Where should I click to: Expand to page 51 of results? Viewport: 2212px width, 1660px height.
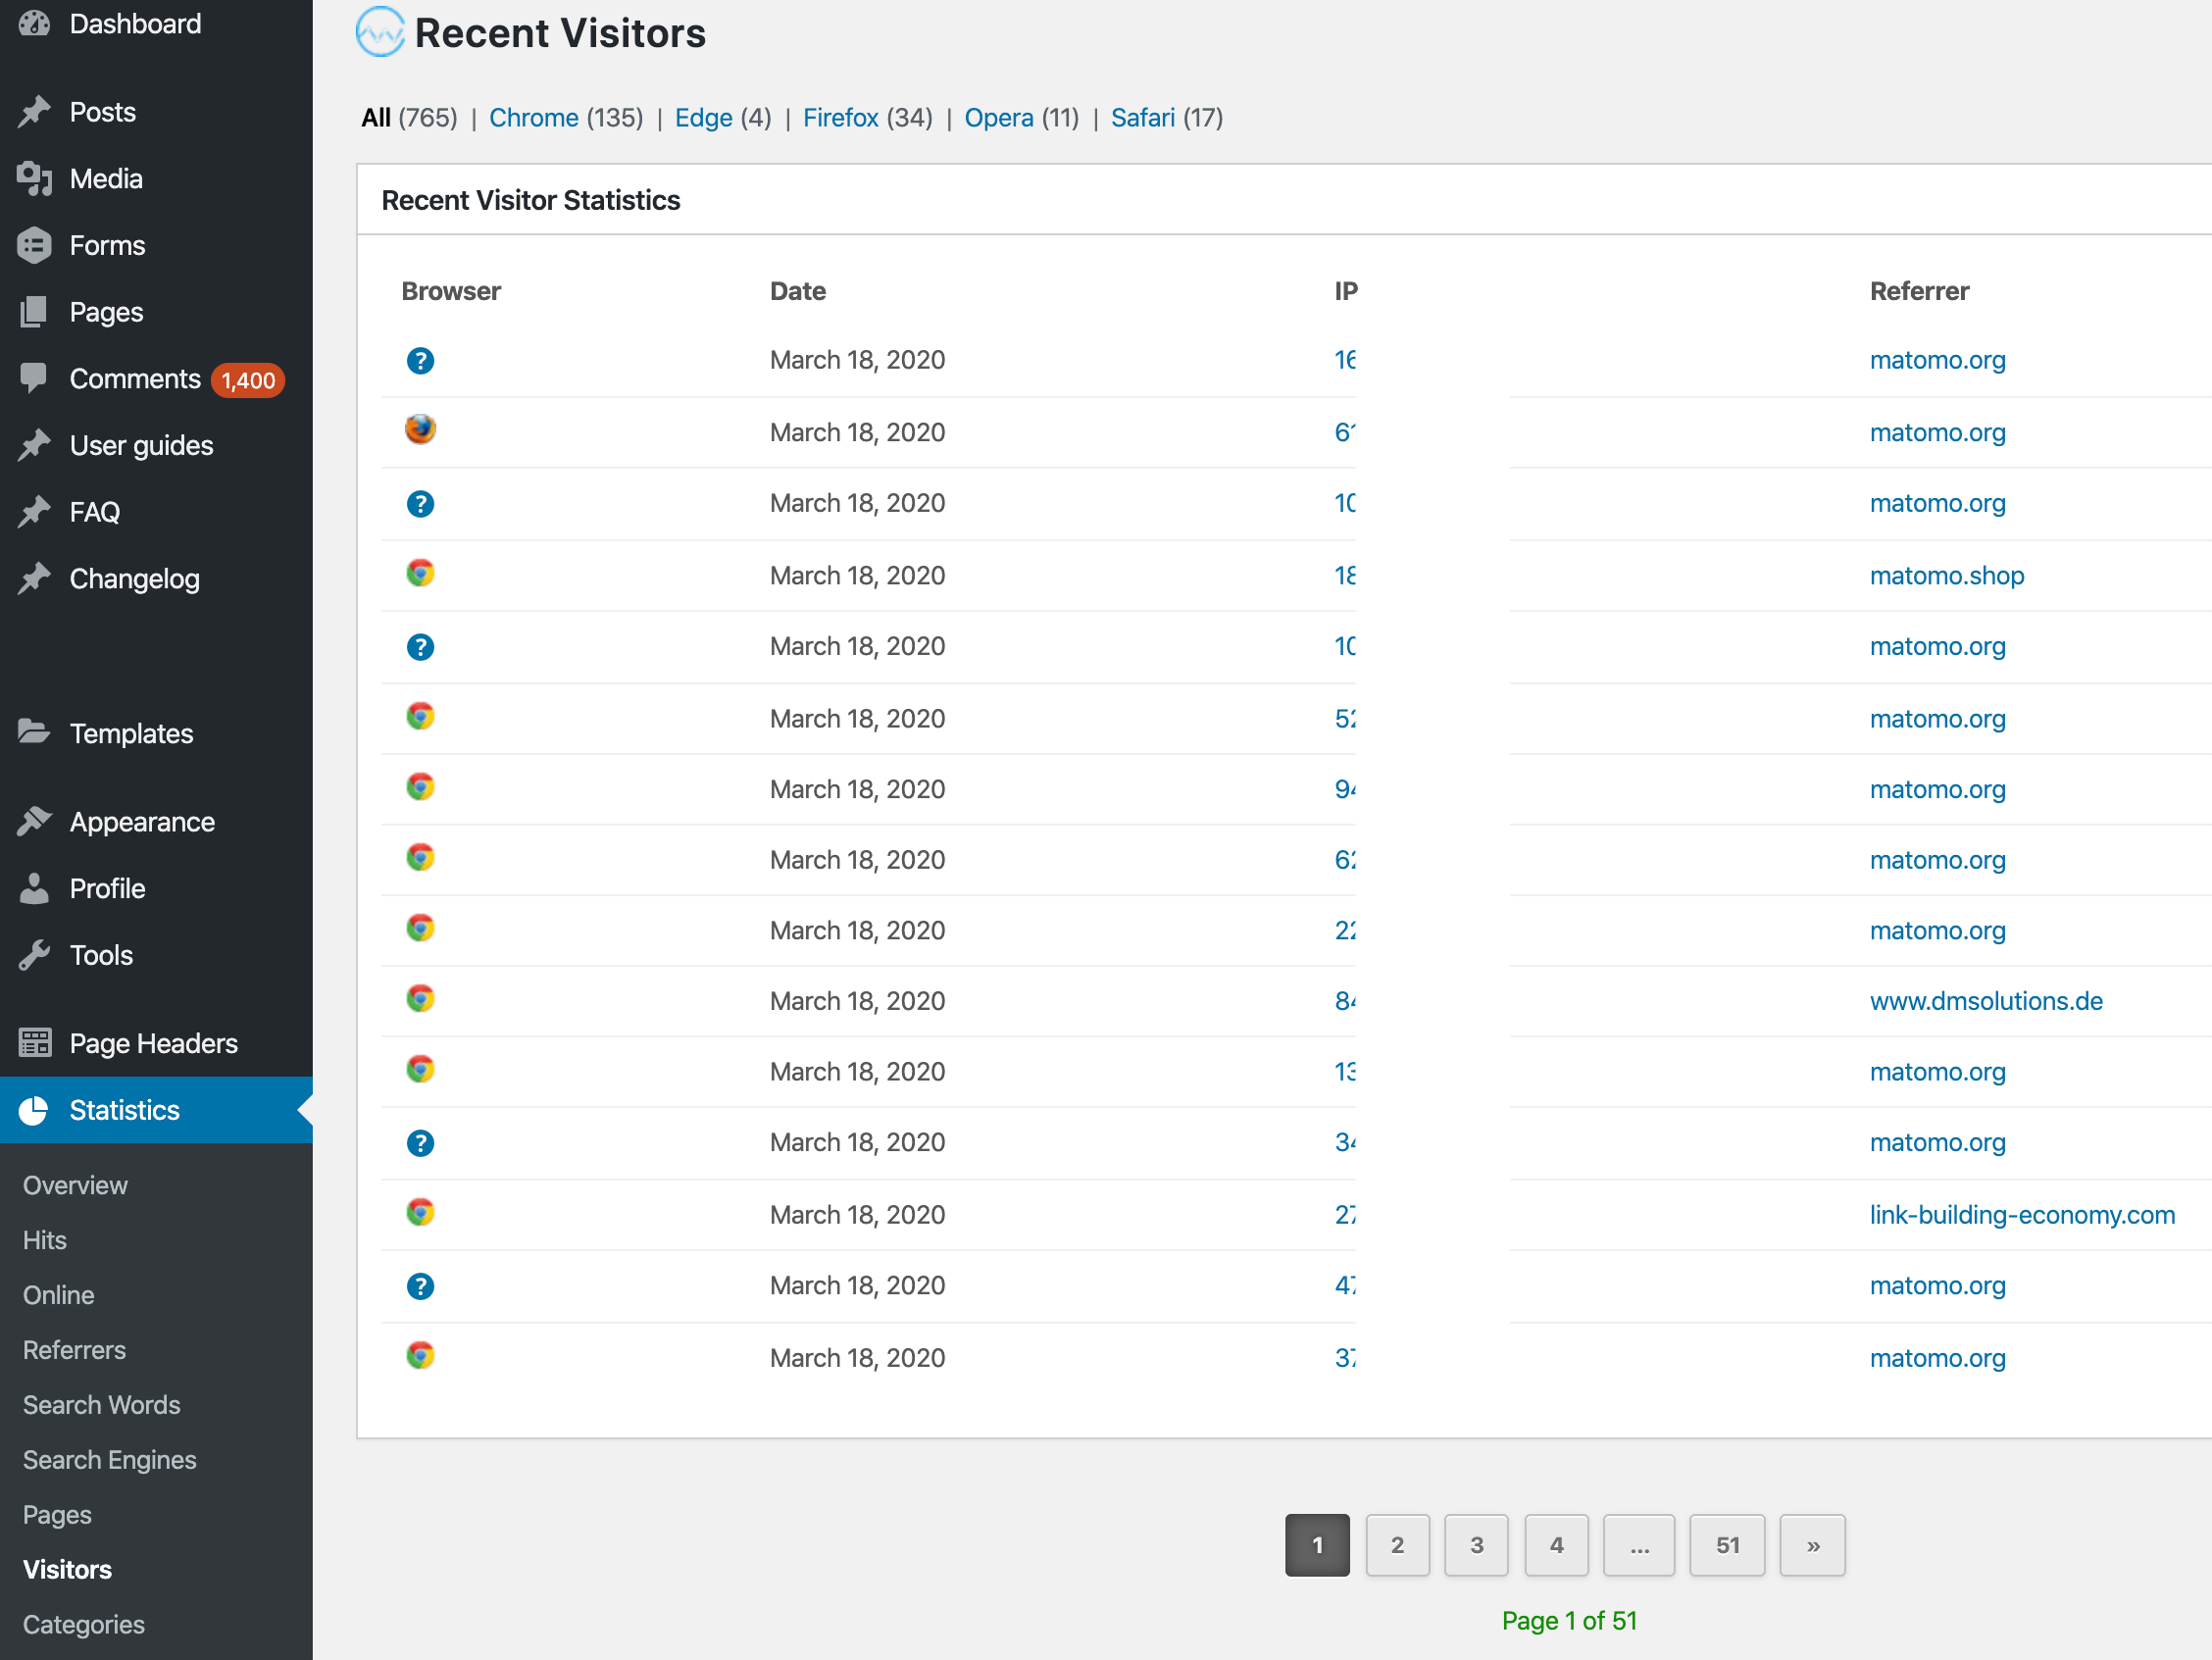point(1728,1545)
